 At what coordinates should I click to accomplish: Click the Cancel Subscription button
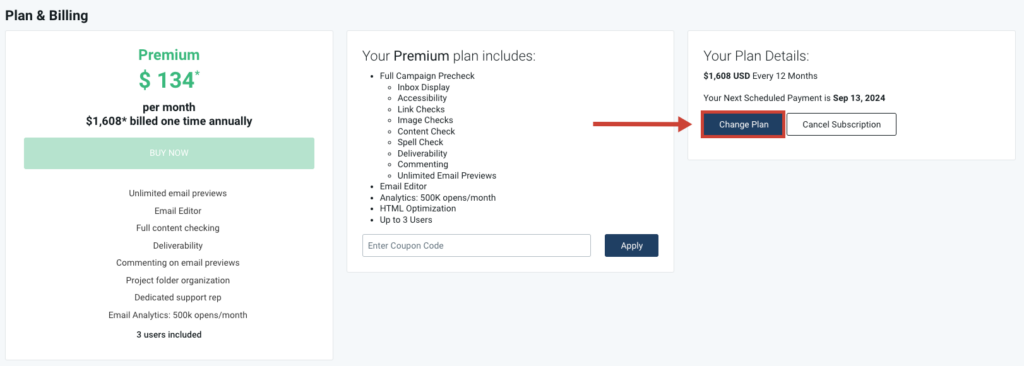pos(841,124)
